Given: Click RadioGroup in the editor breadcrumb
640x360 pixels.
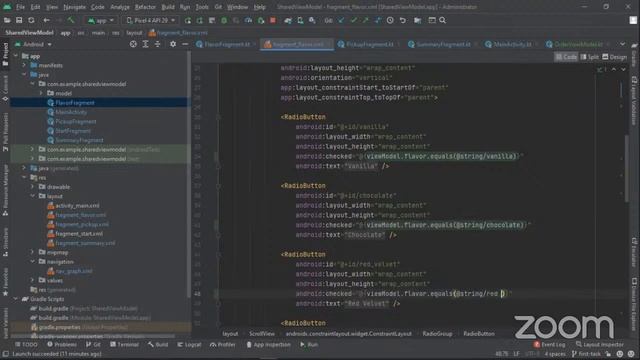Looking at the screenshot, I should point(437,334).
